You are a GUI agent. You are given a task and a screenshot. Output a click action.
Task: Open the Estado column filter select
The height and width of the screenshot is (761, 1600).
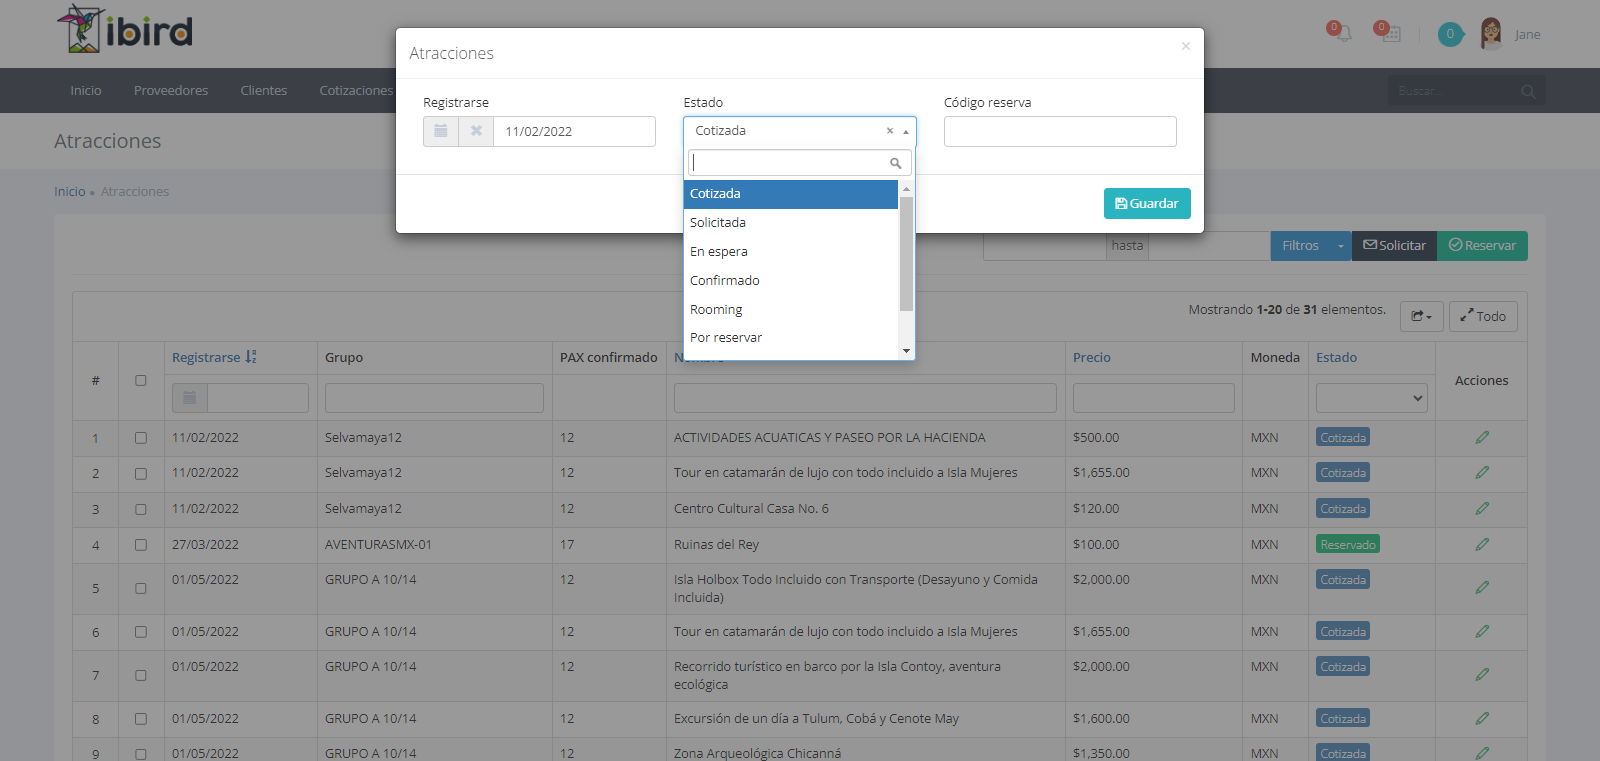(x=1371, y=398)
